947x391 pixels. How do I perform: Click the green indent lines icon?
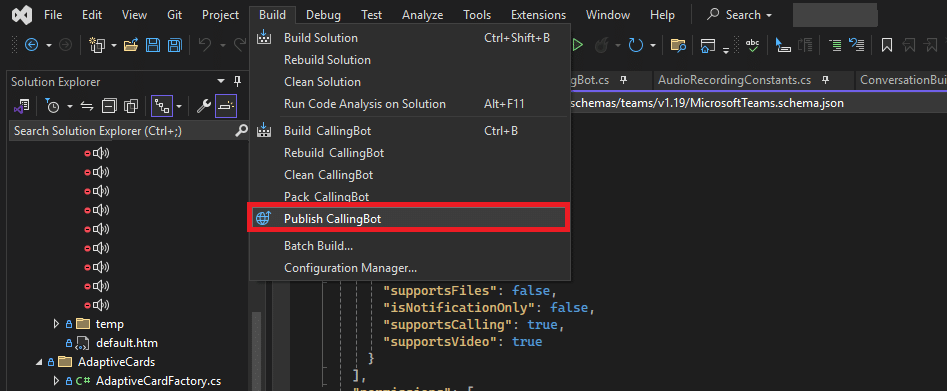pos(835,45)
